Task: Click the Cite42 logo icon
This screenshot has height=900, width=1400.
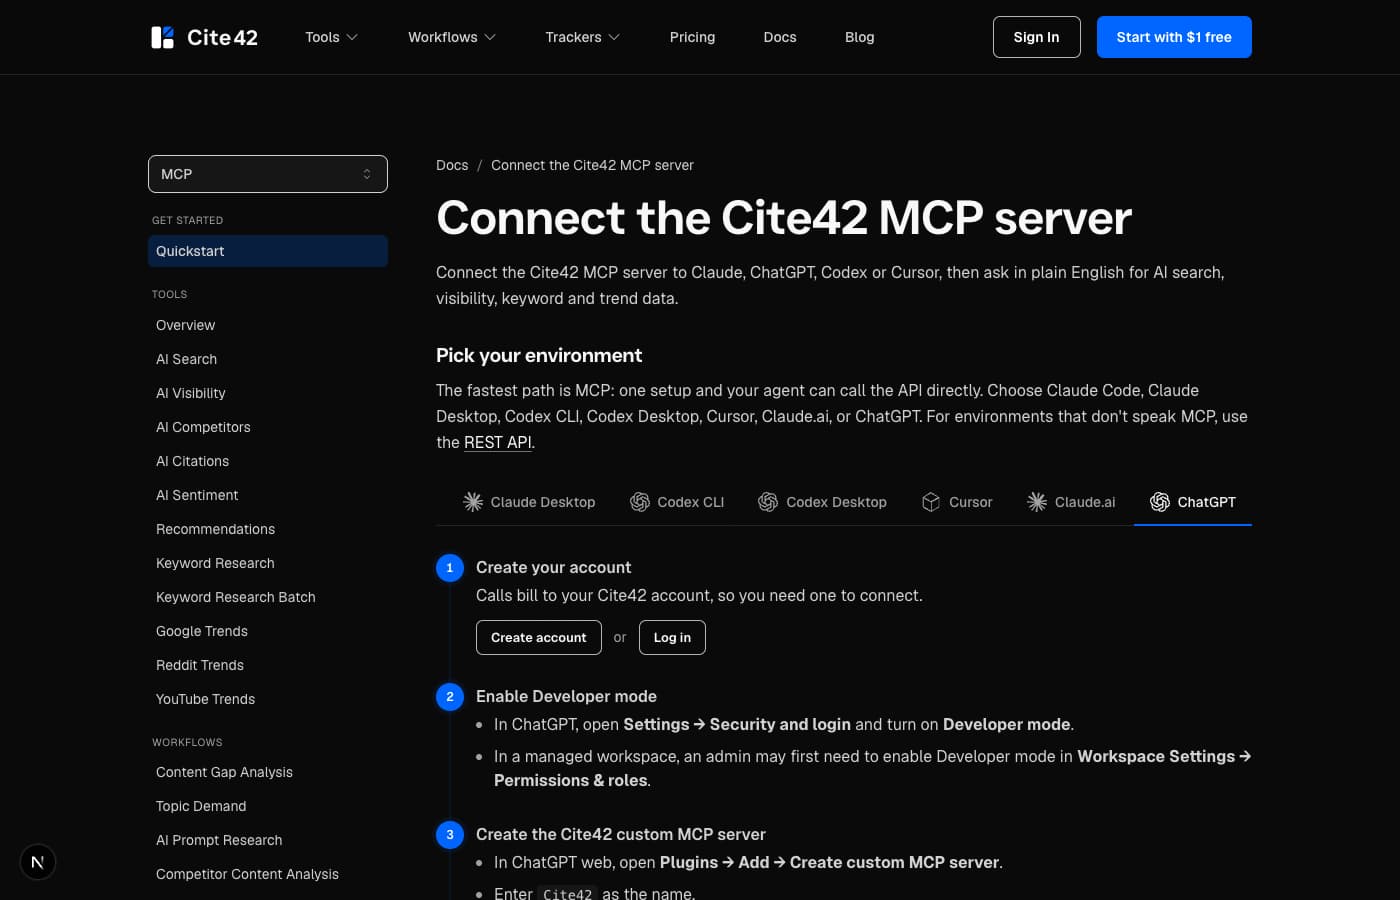Action: pos(162,37)
